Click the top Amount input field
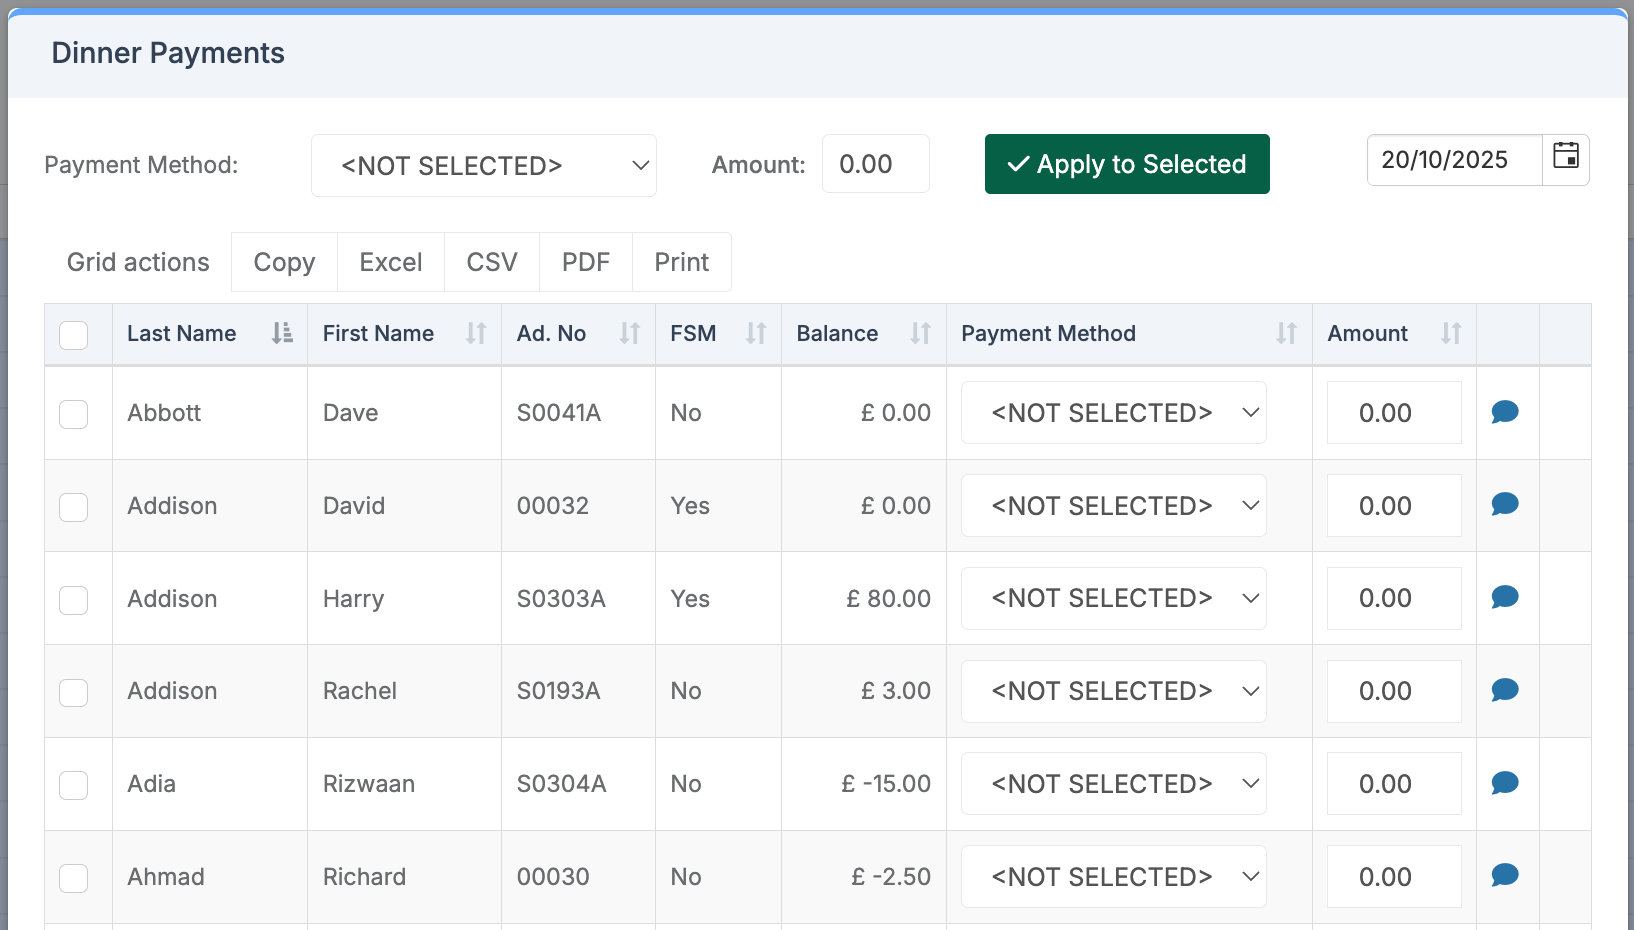This screenshot has height=930, width=1634. coord(875,164)
